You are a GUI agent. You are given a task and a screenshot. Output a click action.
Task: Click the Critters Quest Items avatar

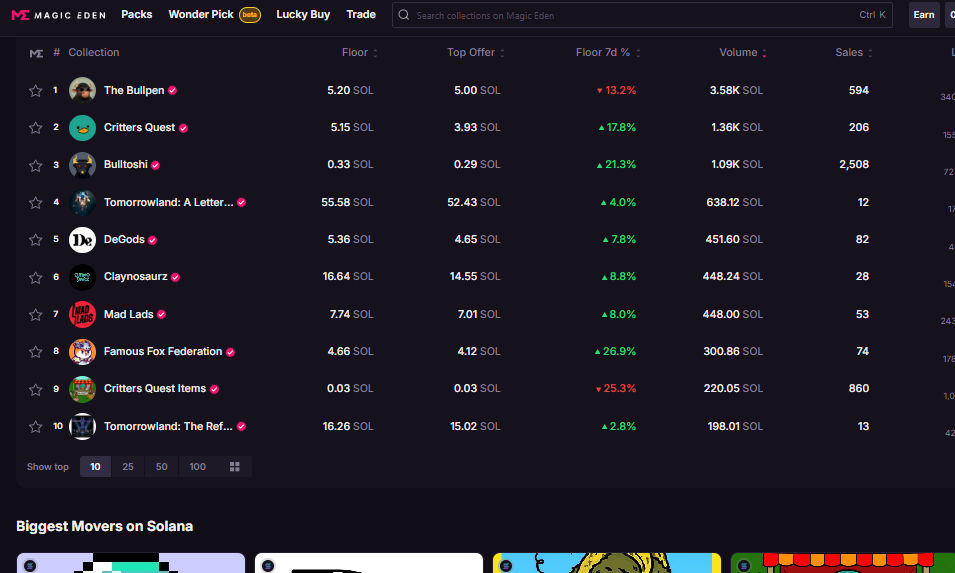pyautogui.click(x=82, y=389)
